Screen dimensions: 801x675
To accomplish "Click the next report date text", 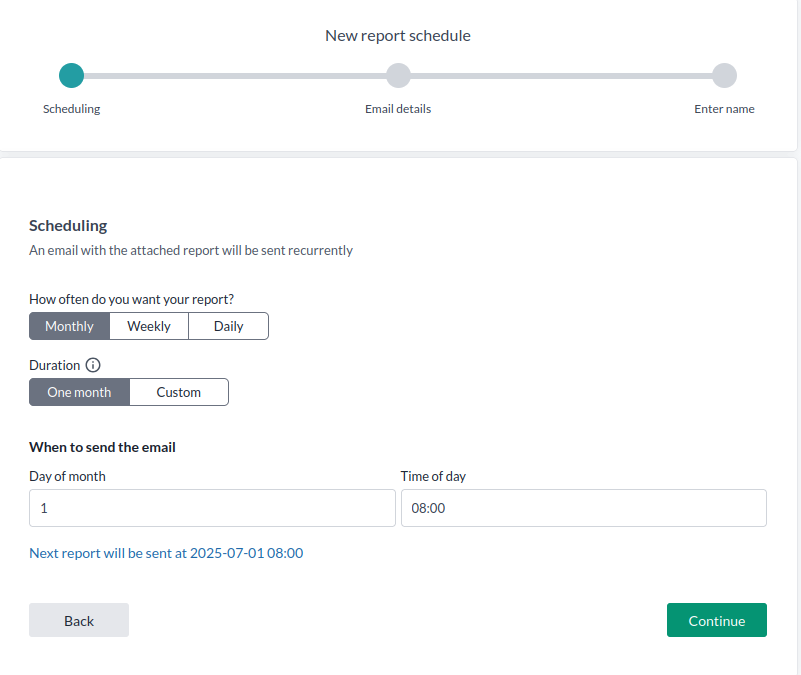I will click(166, 553).
